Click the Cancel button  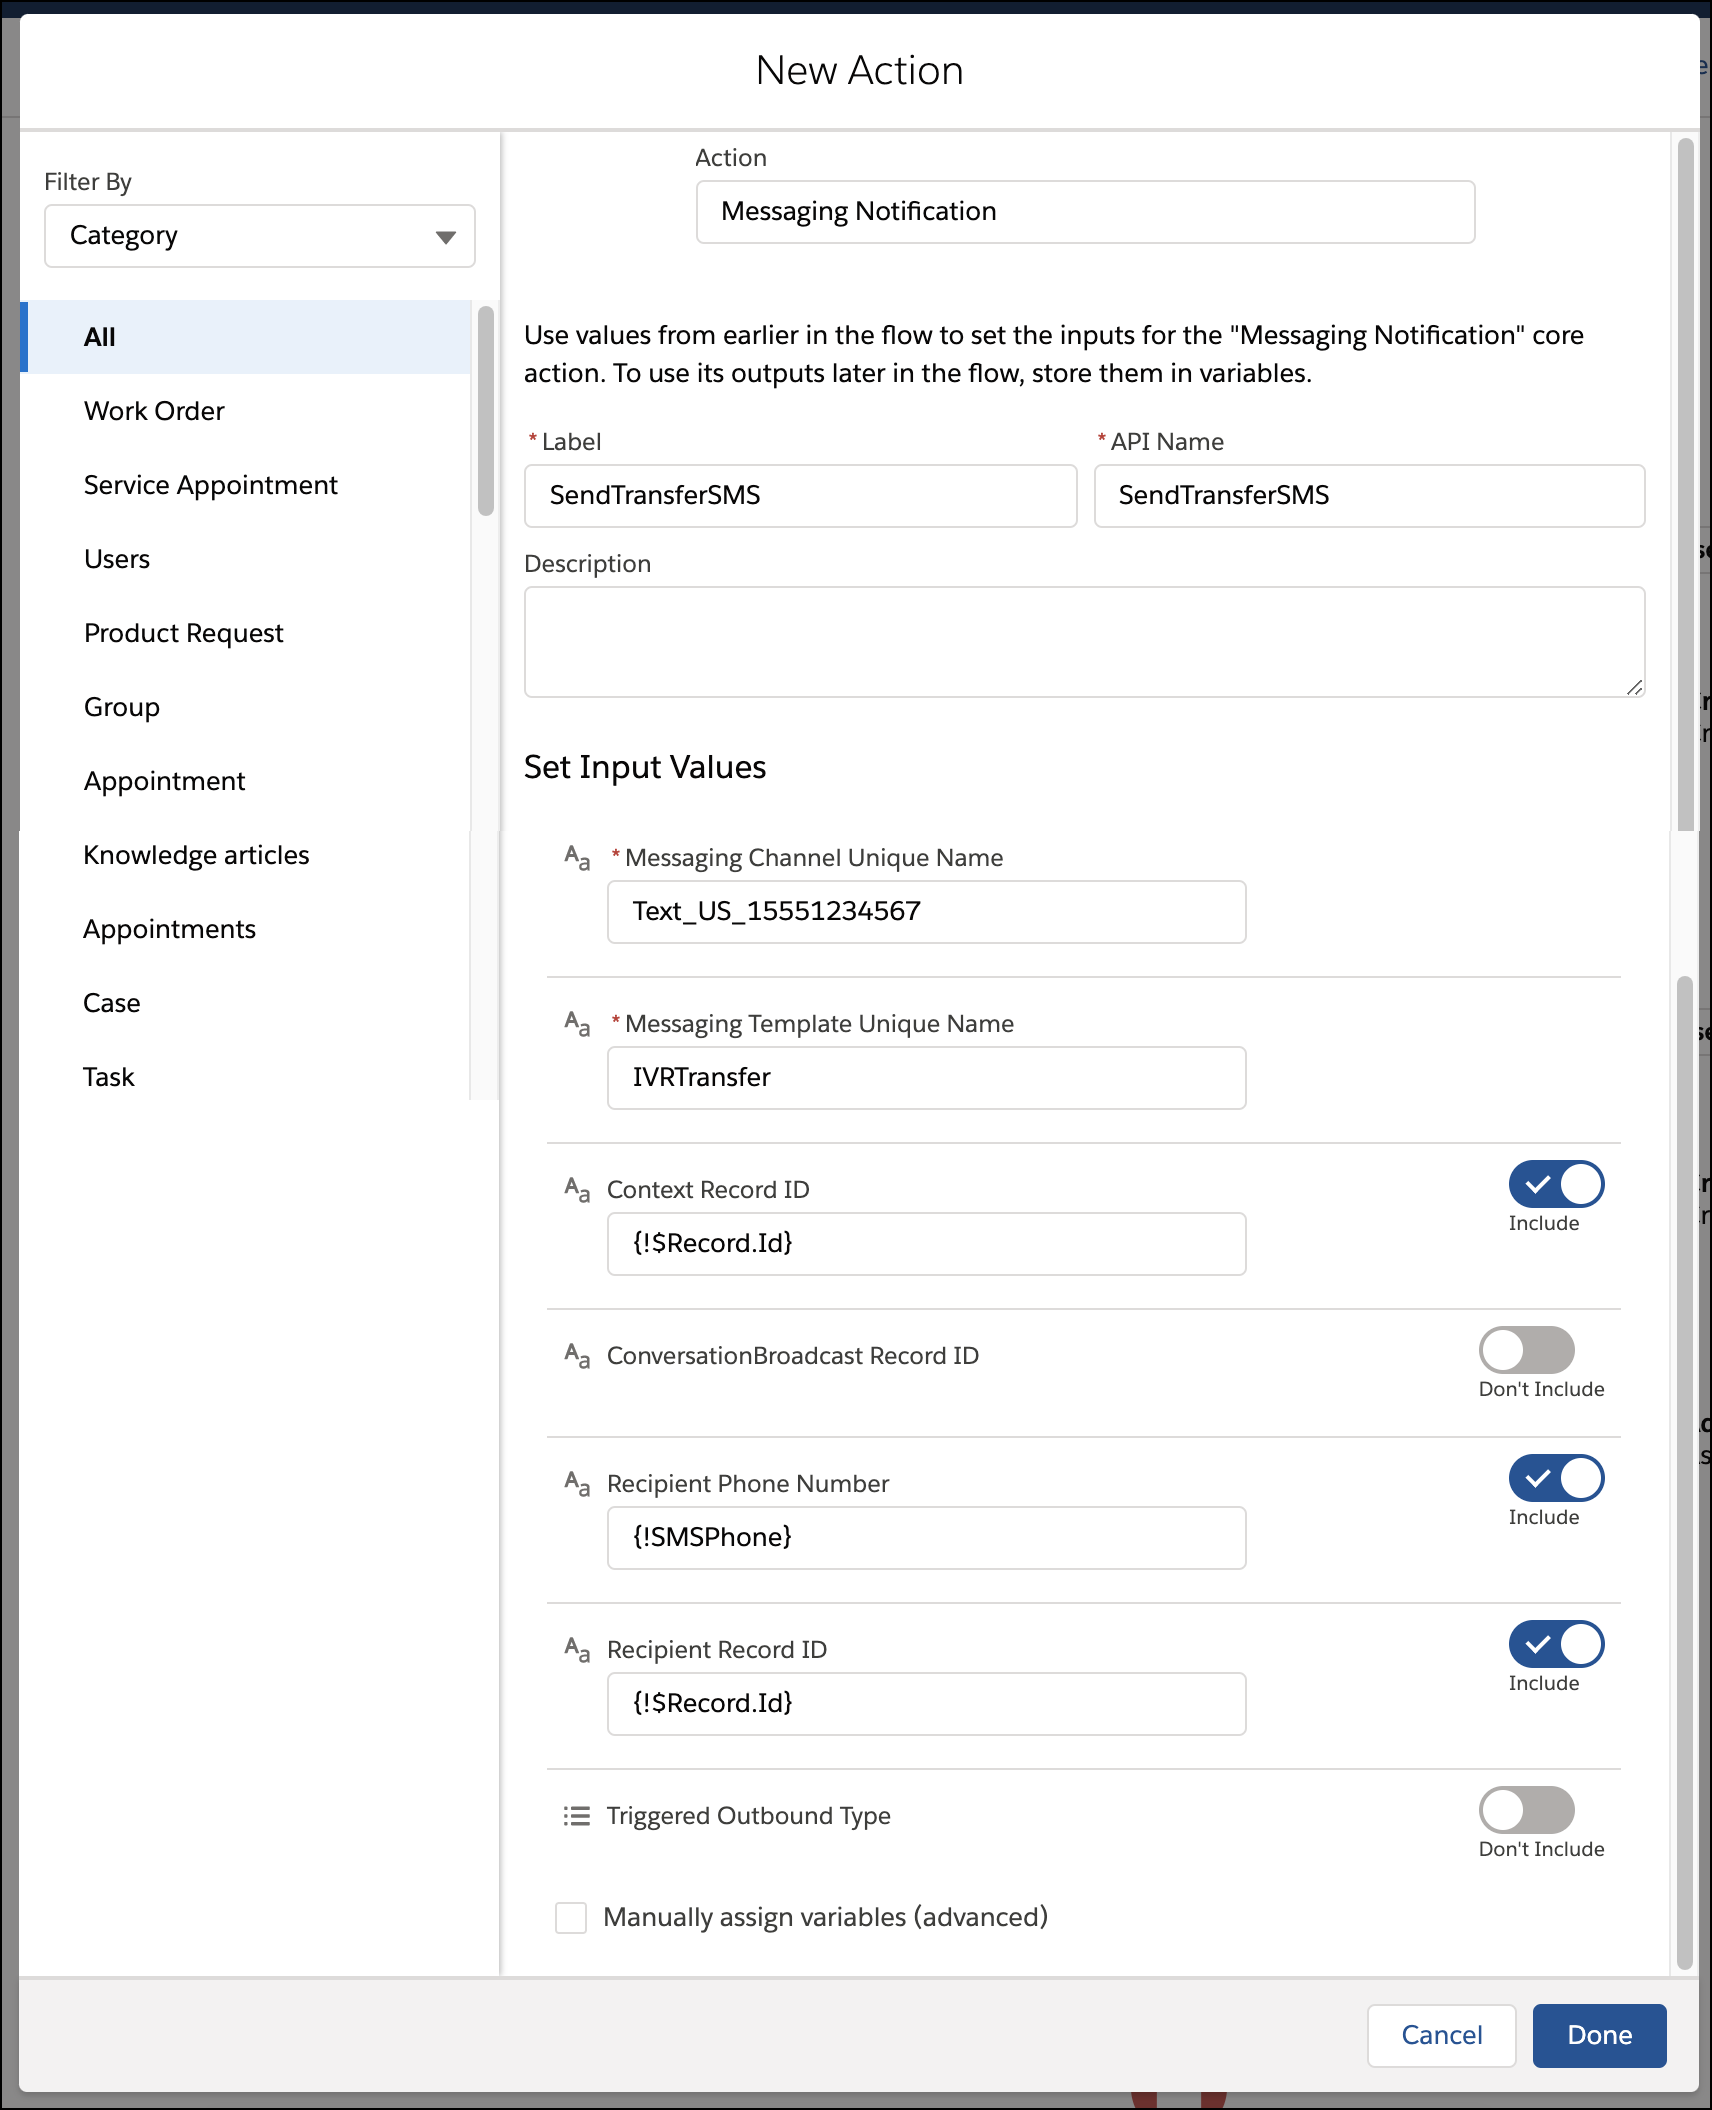pos(1441,2035)
